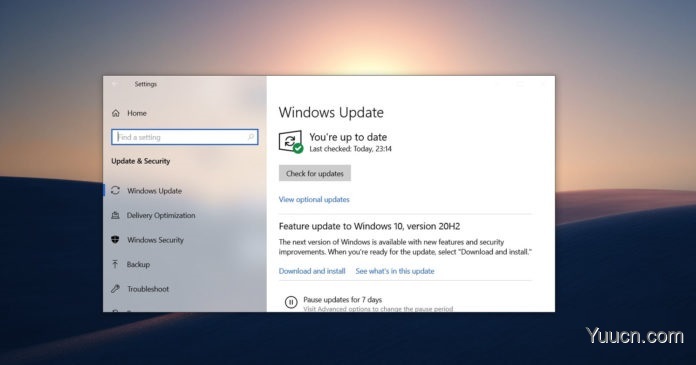Open Delivery Optimization page

(161, 215)
